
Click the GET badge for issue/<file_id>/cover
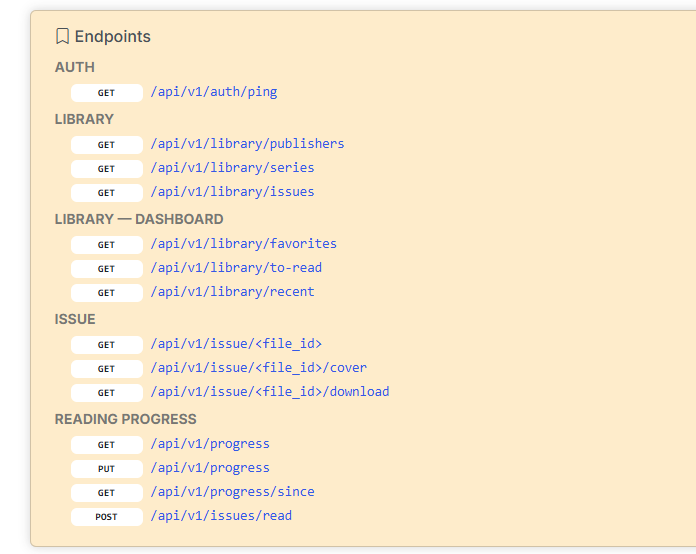(107, 368)
